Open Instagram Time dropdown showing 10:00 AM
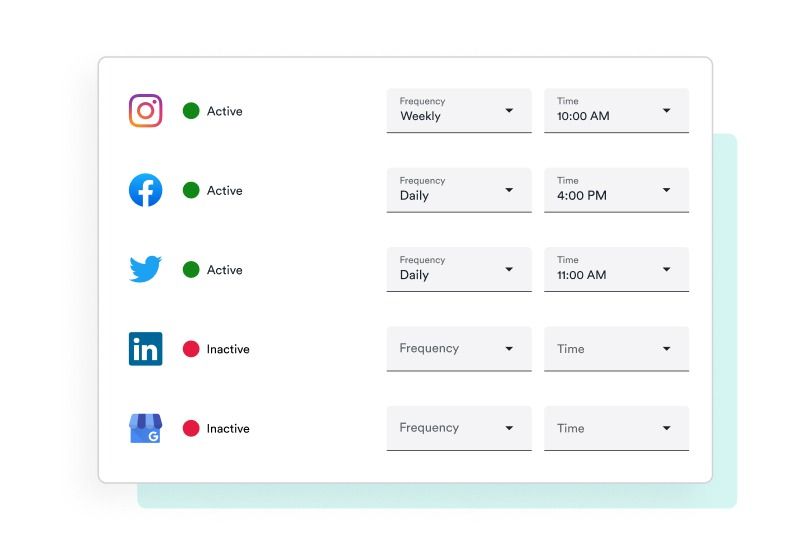This screenshot has width=811, height=541. (616, 110)
